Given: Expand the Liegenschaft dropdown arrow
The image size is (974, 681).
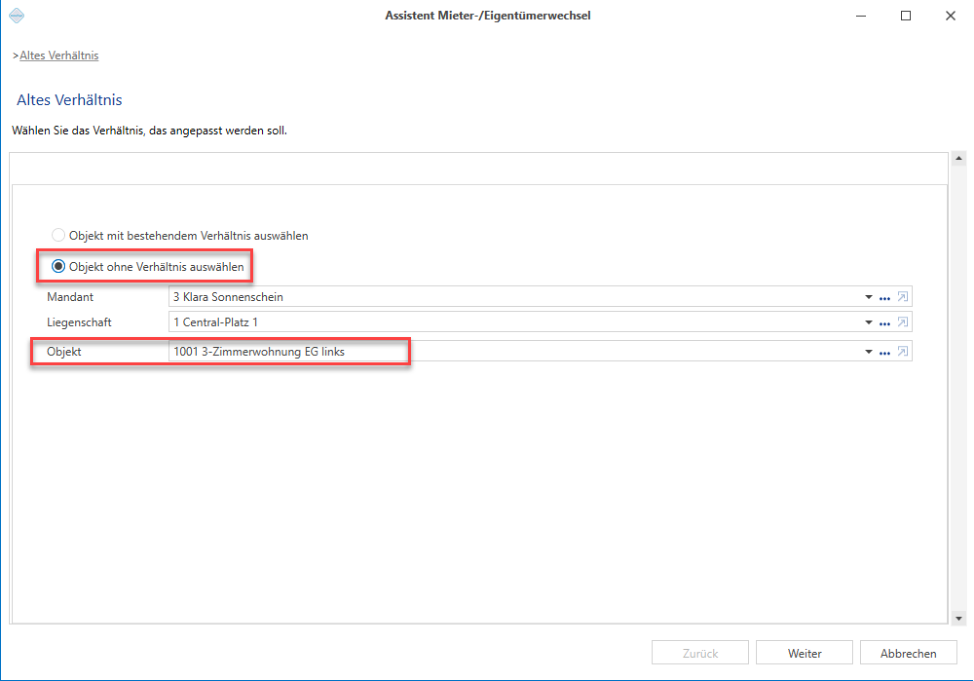Looking at the screenshot, I should pos(868,322).
